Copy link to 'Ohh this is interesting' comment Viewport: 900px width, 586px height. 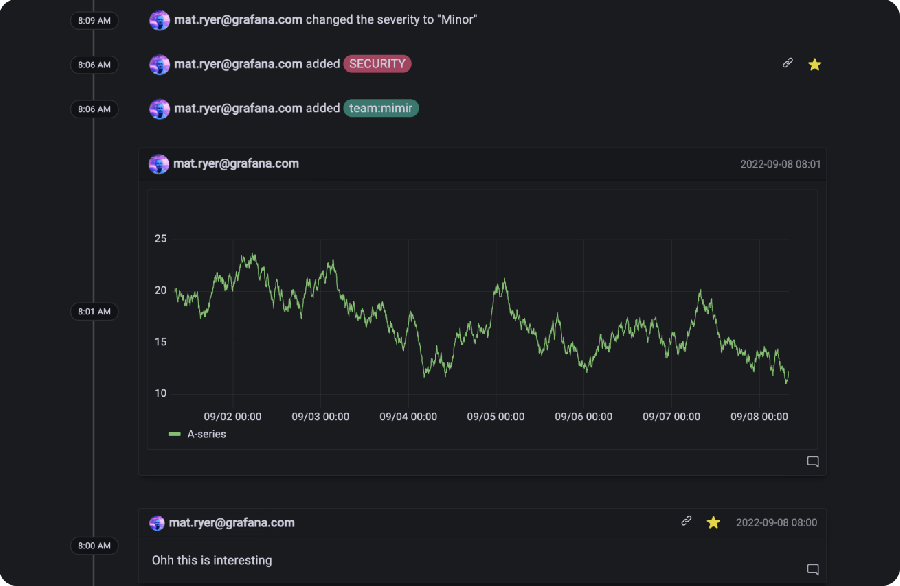click(686, 521)
